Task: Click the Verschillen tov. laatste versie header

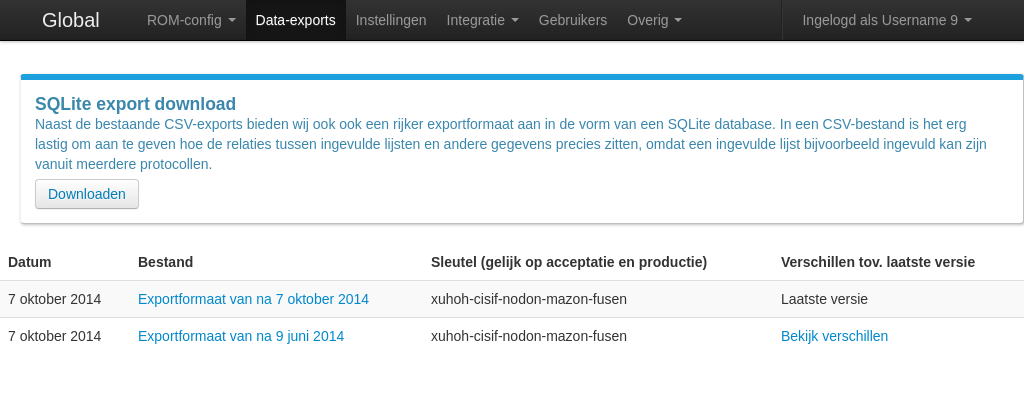Action: (x=877, y=262)
